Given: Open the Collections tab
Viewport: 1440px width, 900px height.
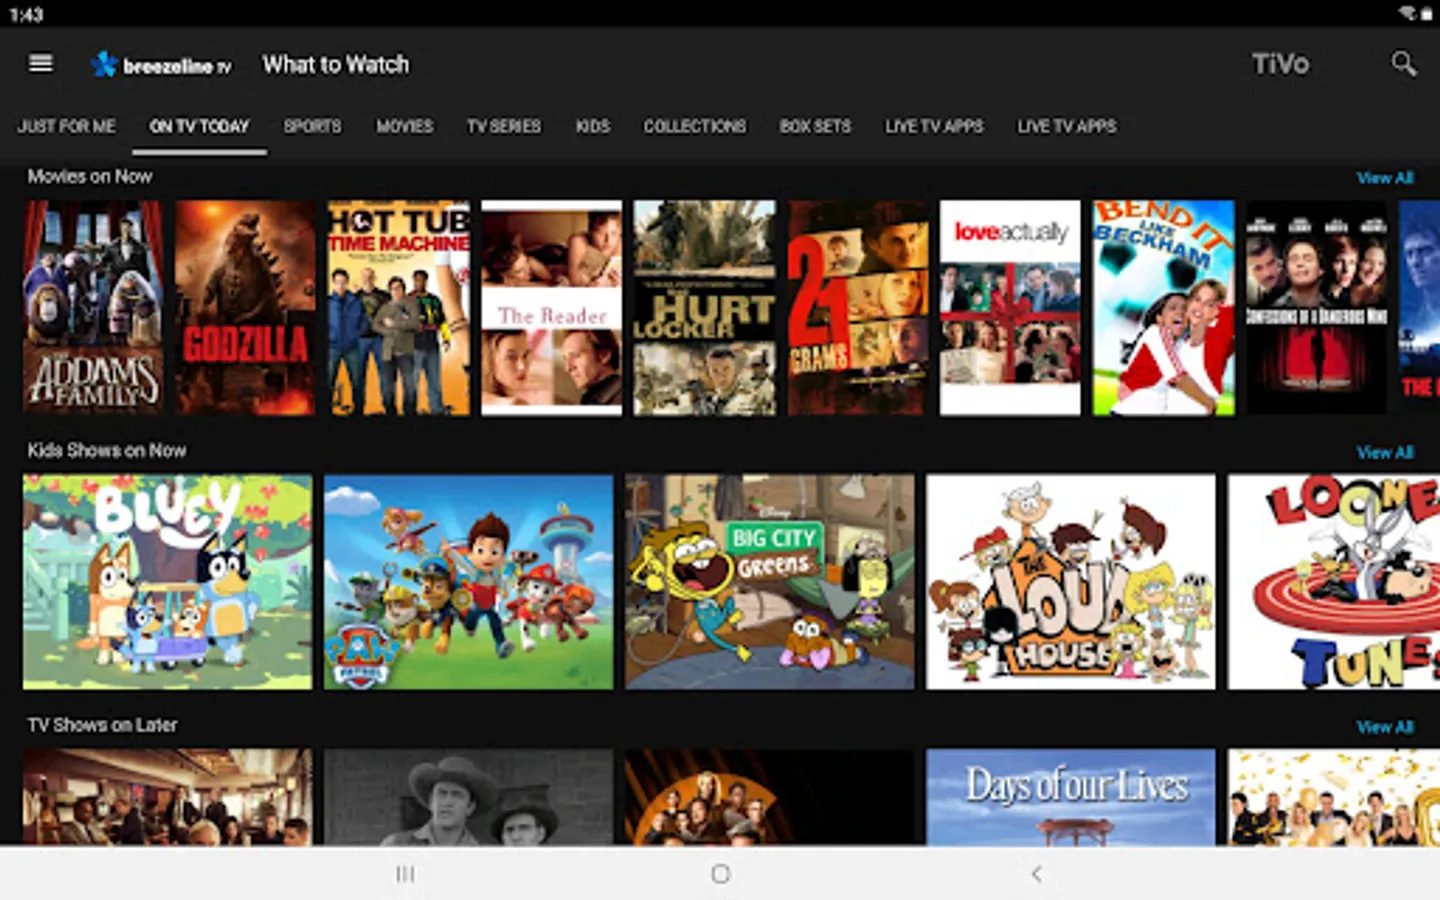Looking at the screenshot, I should pyautogui.click(x=694, y=126).
